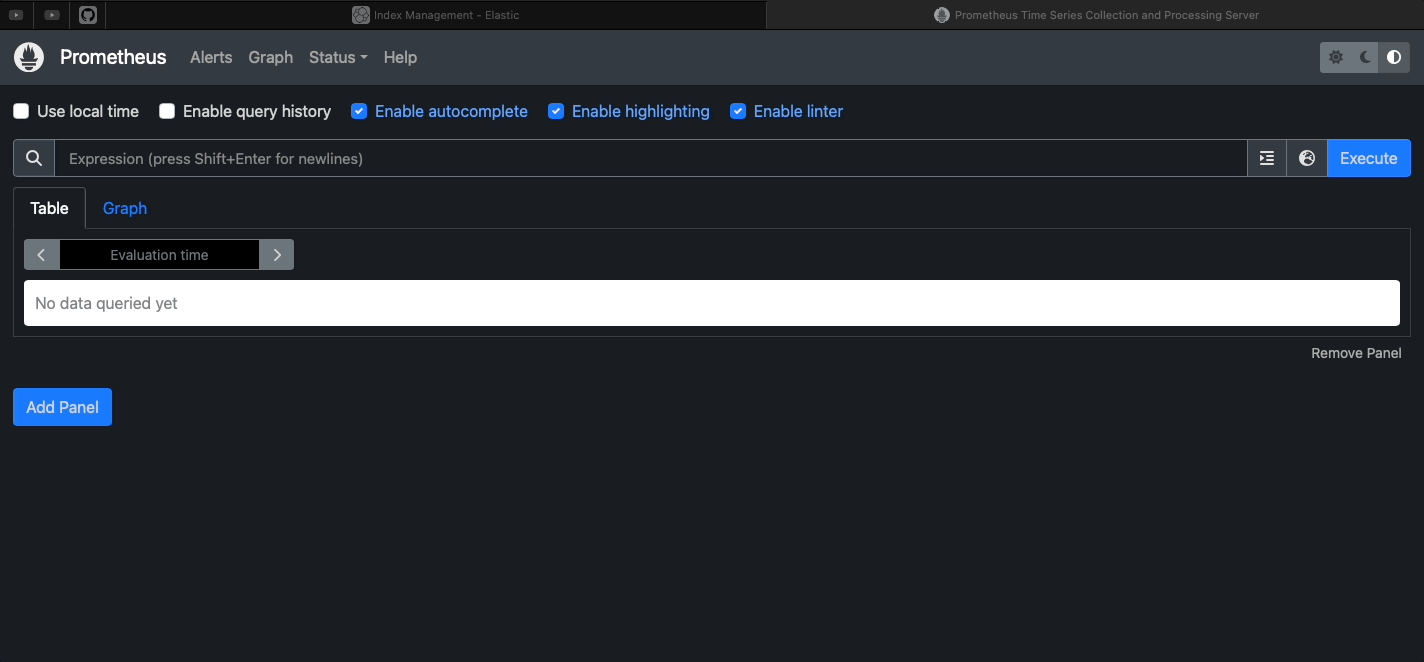The width and height of the screenshot is (1424, 662).
Task: Click the Prometheus flame logo icon
Action: click(29, 57)
